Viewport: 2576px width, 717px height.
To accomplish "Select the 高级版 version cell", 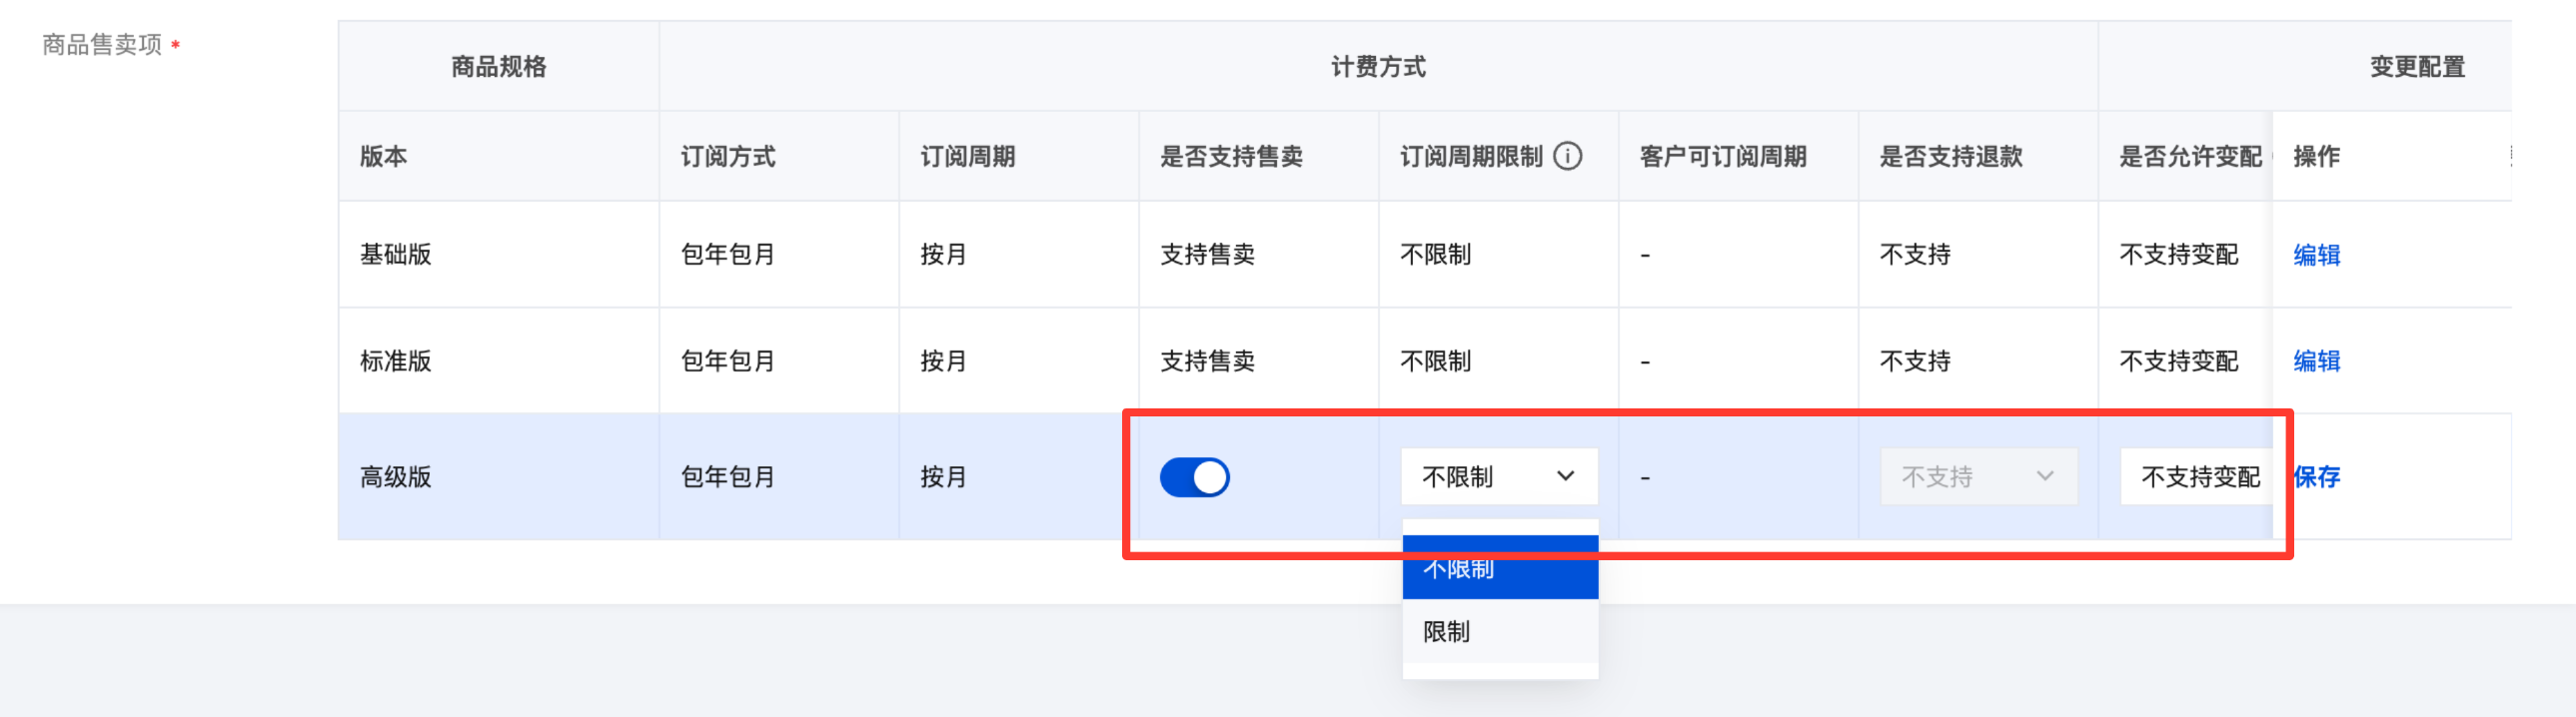I will click(499, 477).
